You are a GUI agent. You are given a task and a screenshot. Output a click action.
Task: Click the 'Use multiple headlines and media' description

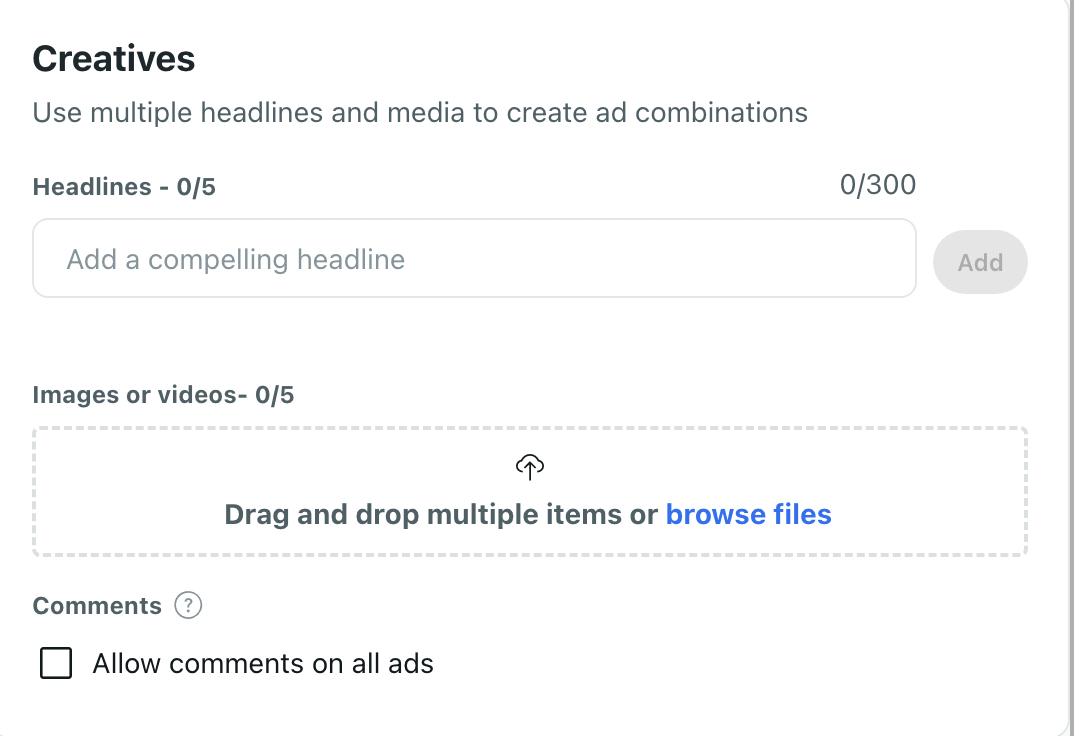click(420, 112)
